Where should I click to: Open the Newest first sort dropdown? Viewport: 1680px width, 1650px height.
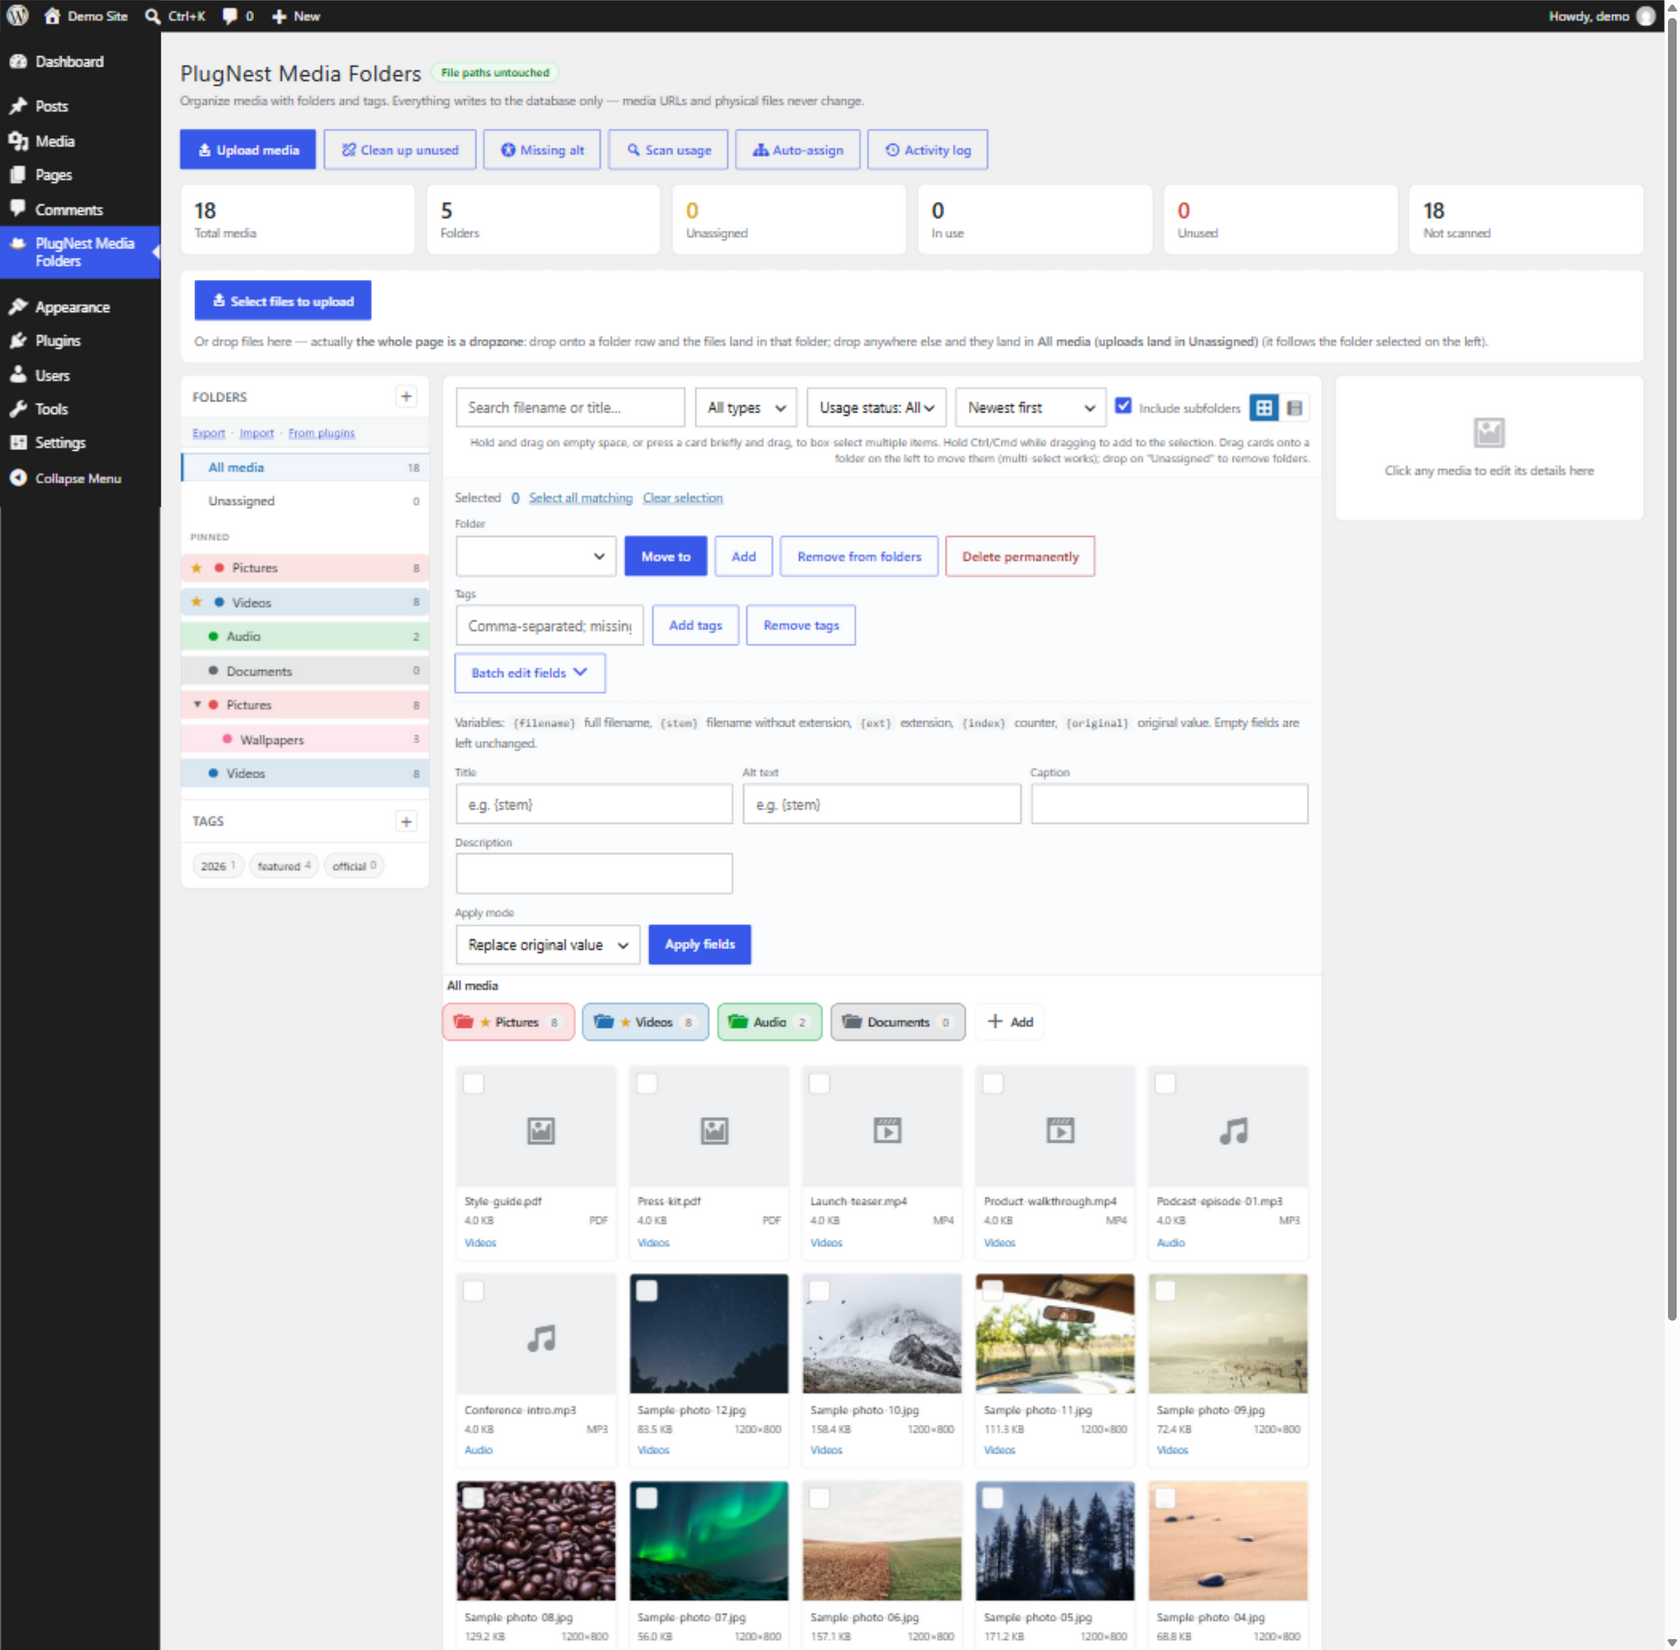click(1030, 408)
